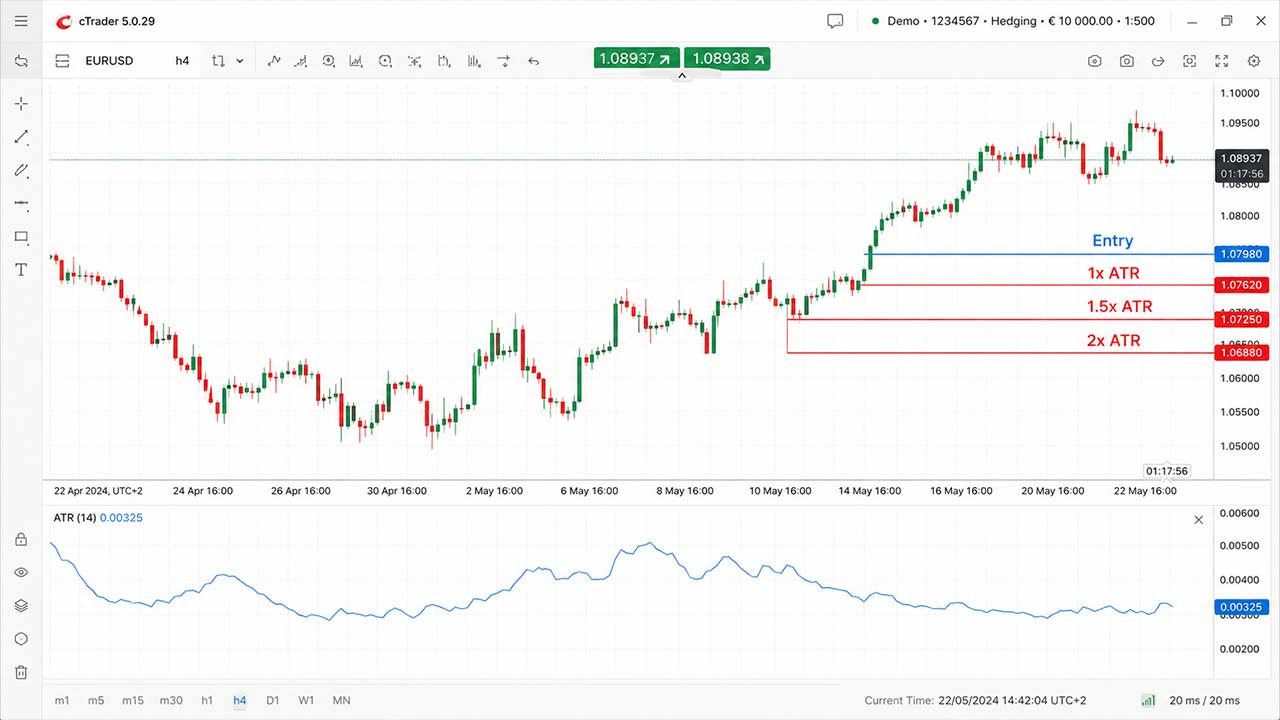The width and height of the screenshot is (1280, 720).
Task: Enter fullscreen with the expand arrows icon
Action: click(1221, 61)
